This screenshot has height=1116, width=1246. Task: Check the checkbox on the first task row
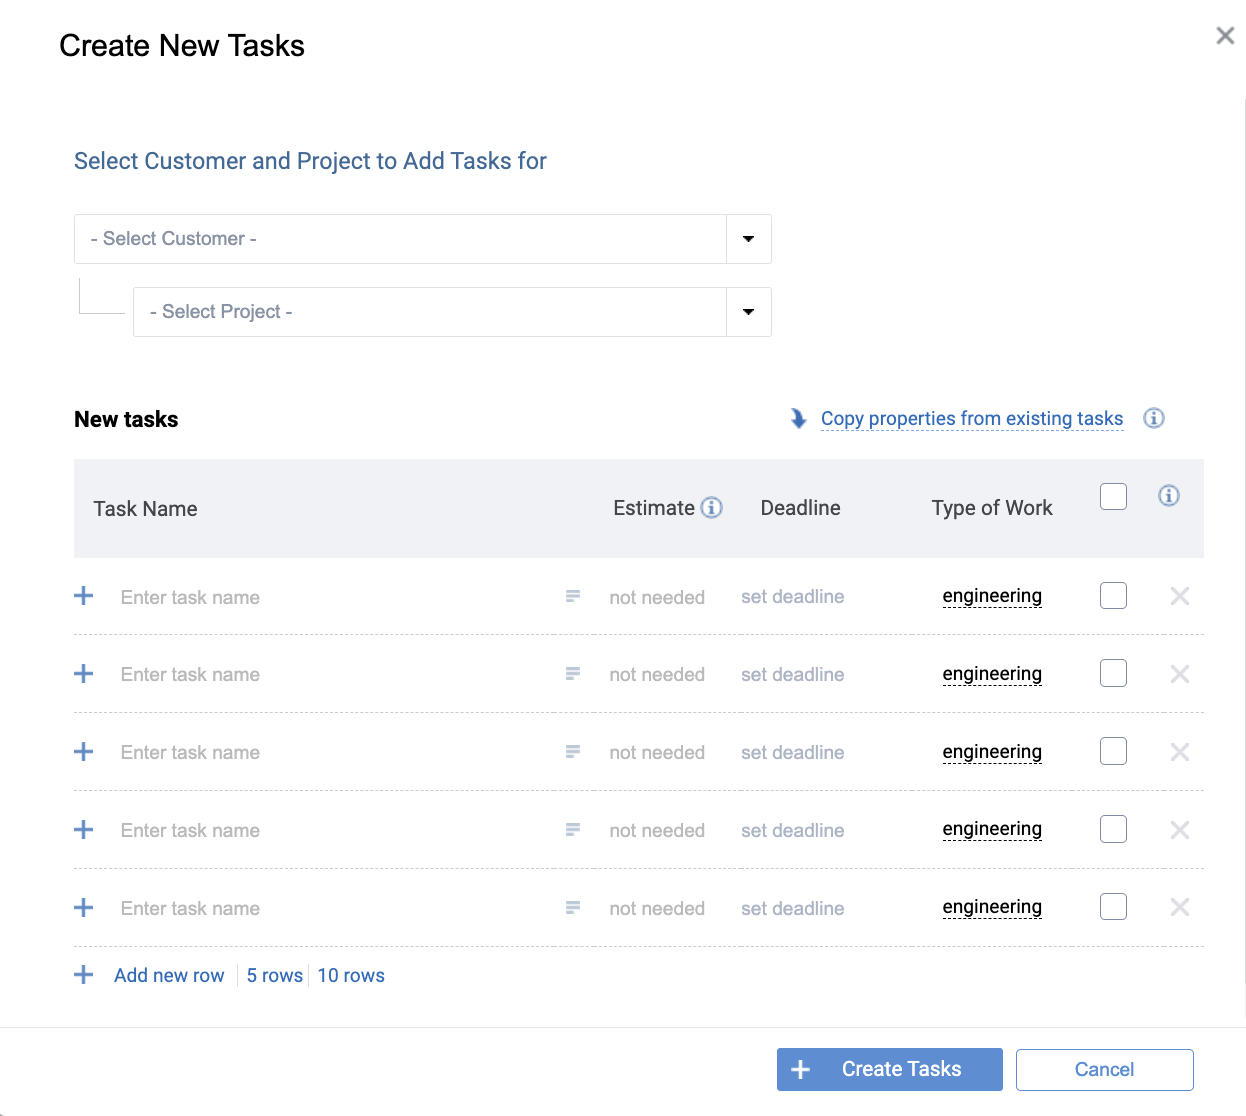pyautogui.click(x=1113, y=595)
